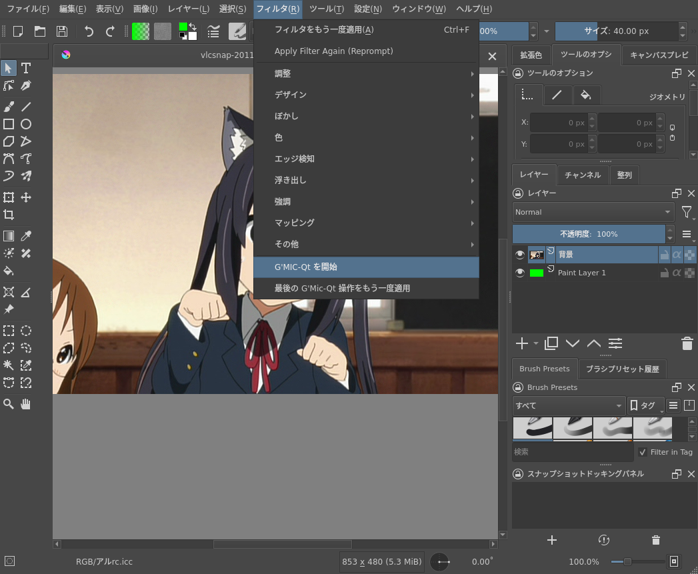698x574 pixels.
Task: Select the Polygon tool
Action: tap(8, 142)
